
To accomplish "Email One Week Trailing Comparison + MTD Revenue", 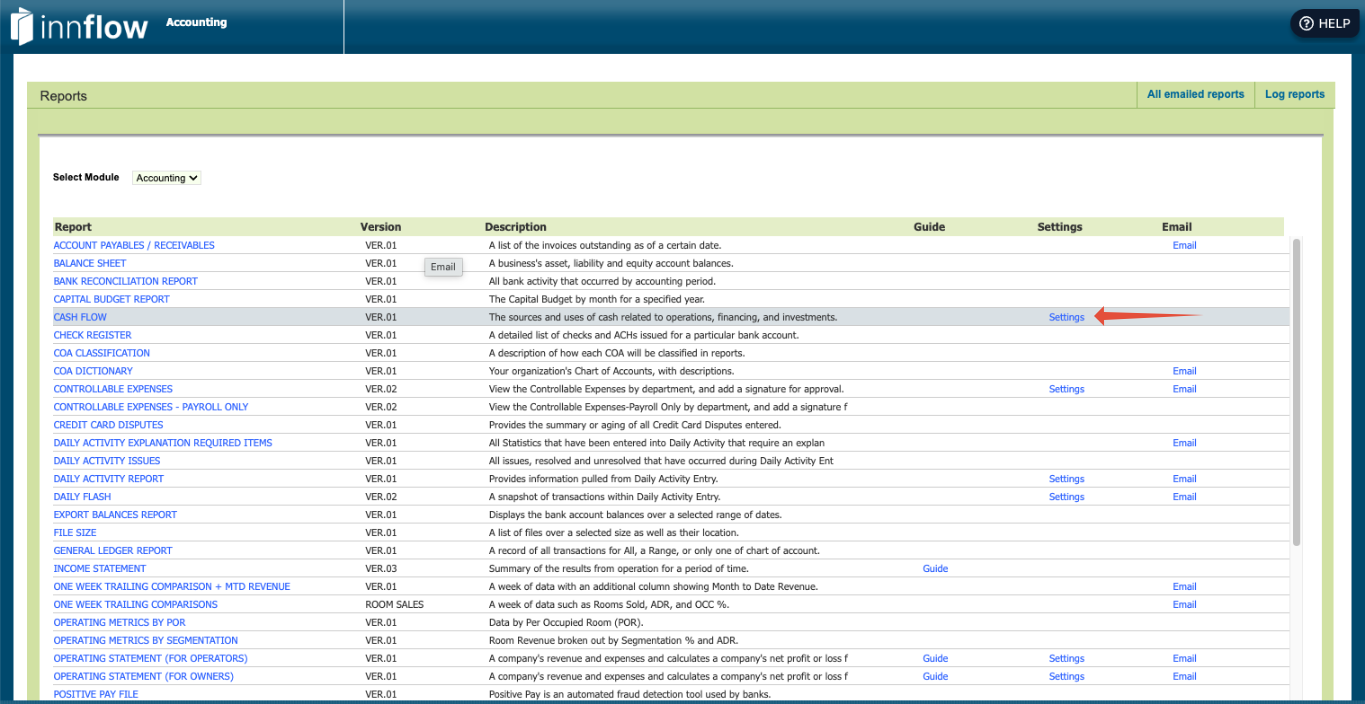I will [1184, 587].
